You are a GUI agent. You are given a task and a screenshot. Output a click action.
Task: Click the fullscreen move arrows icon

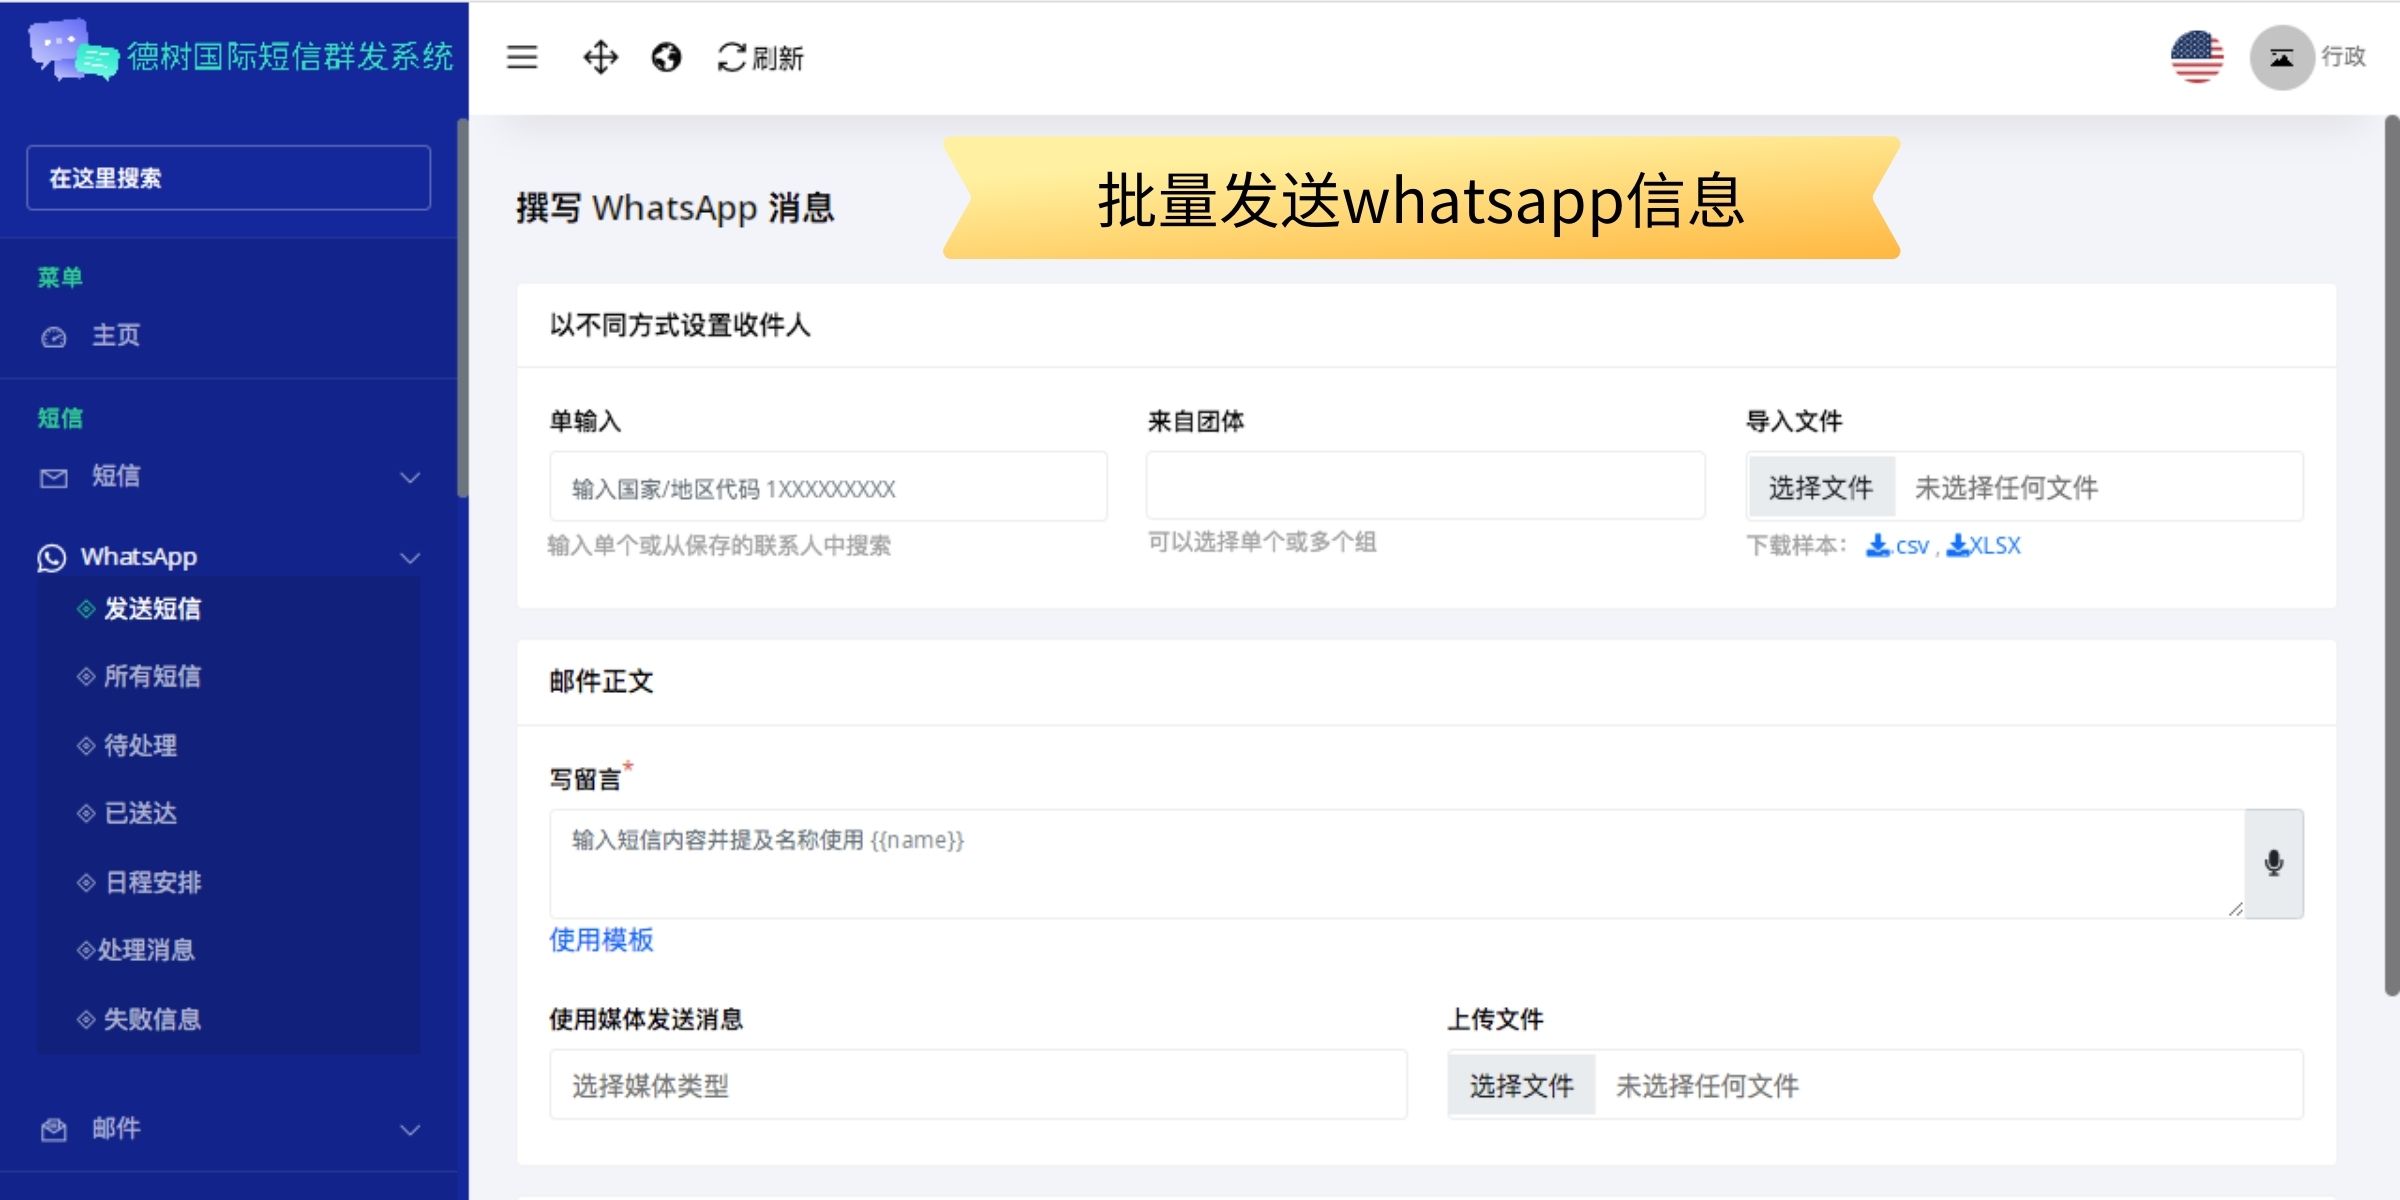pyautogui.click(x=600, y=57)
